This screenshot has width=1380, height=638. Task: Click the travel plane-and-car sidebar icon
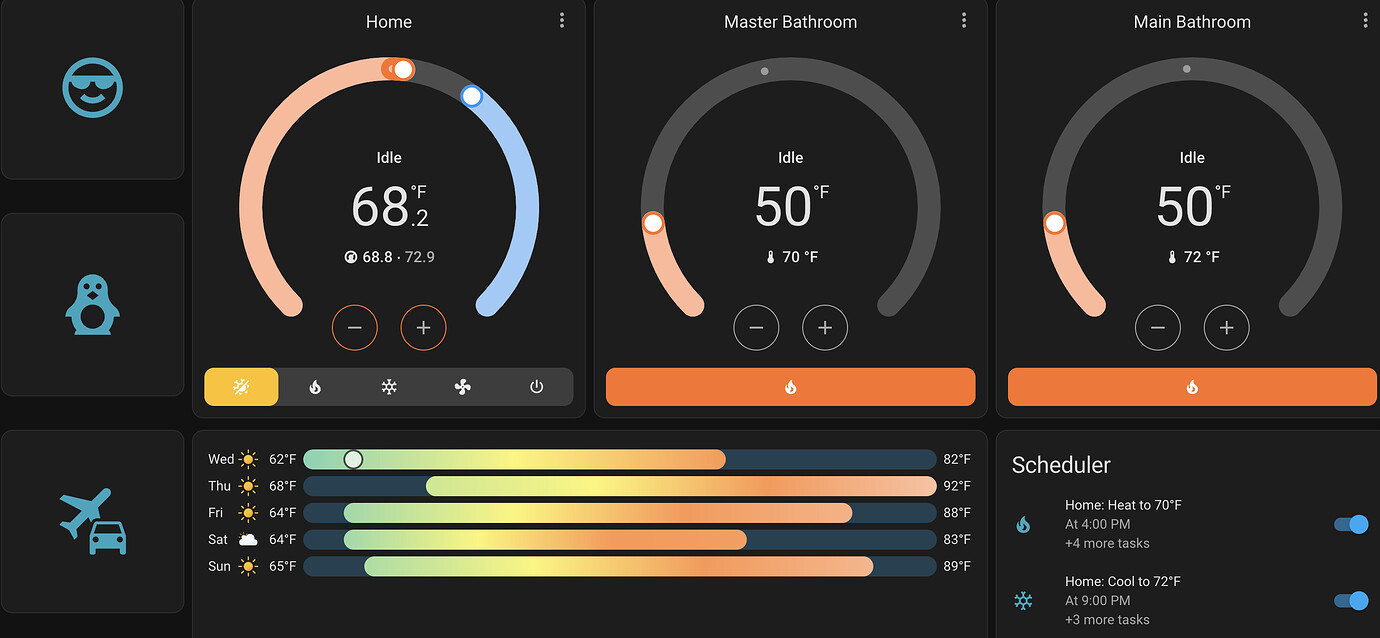click(92, 519)
